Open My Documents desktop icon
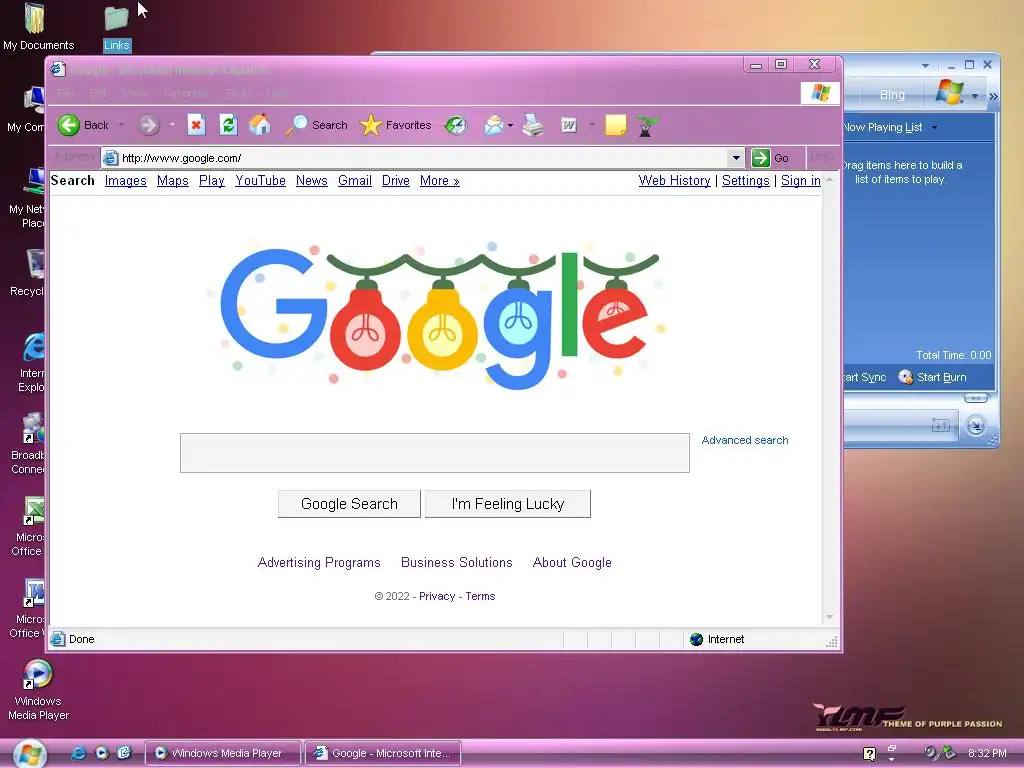 pos(38,27)
